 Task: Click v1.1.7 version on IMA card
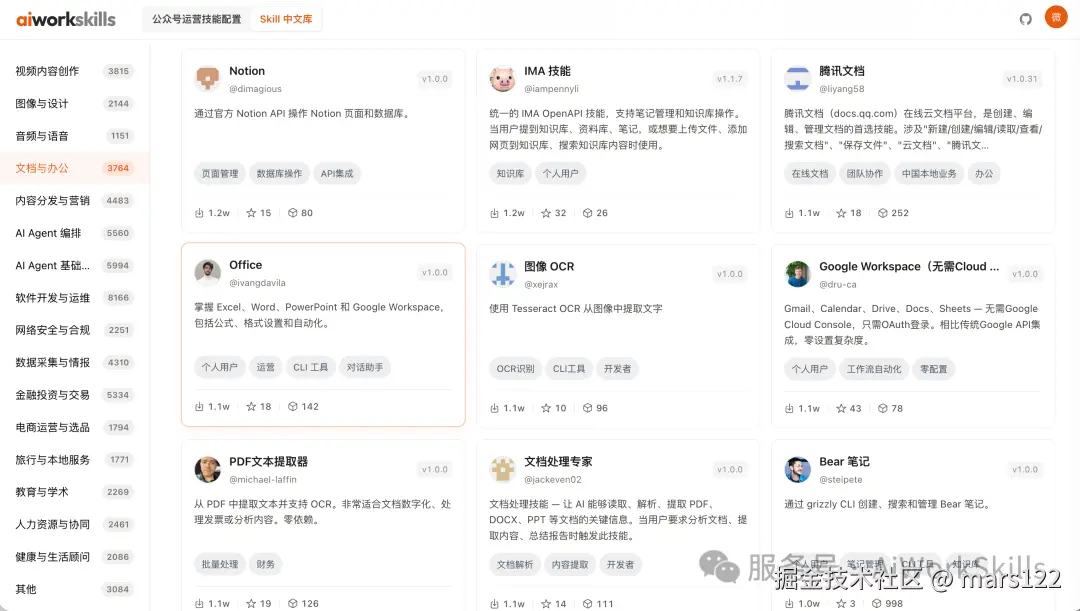(729, 79)
